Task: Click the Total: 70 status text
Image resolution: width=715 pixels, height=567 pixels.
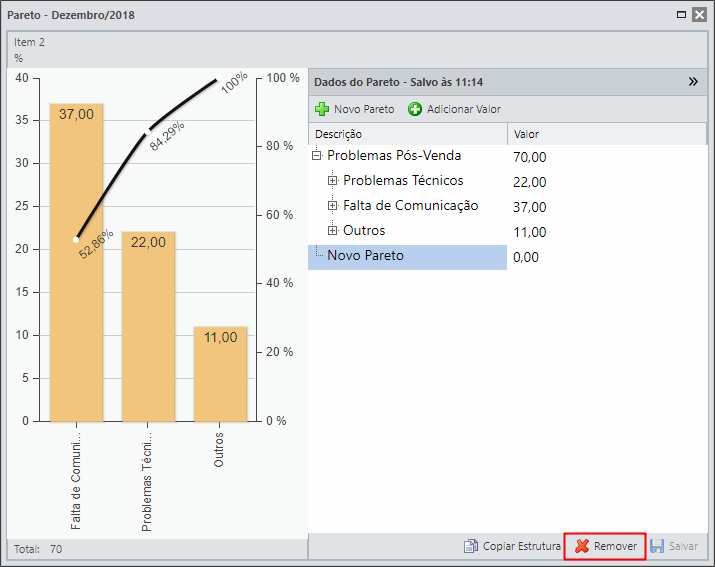Action: click(38, 549)
